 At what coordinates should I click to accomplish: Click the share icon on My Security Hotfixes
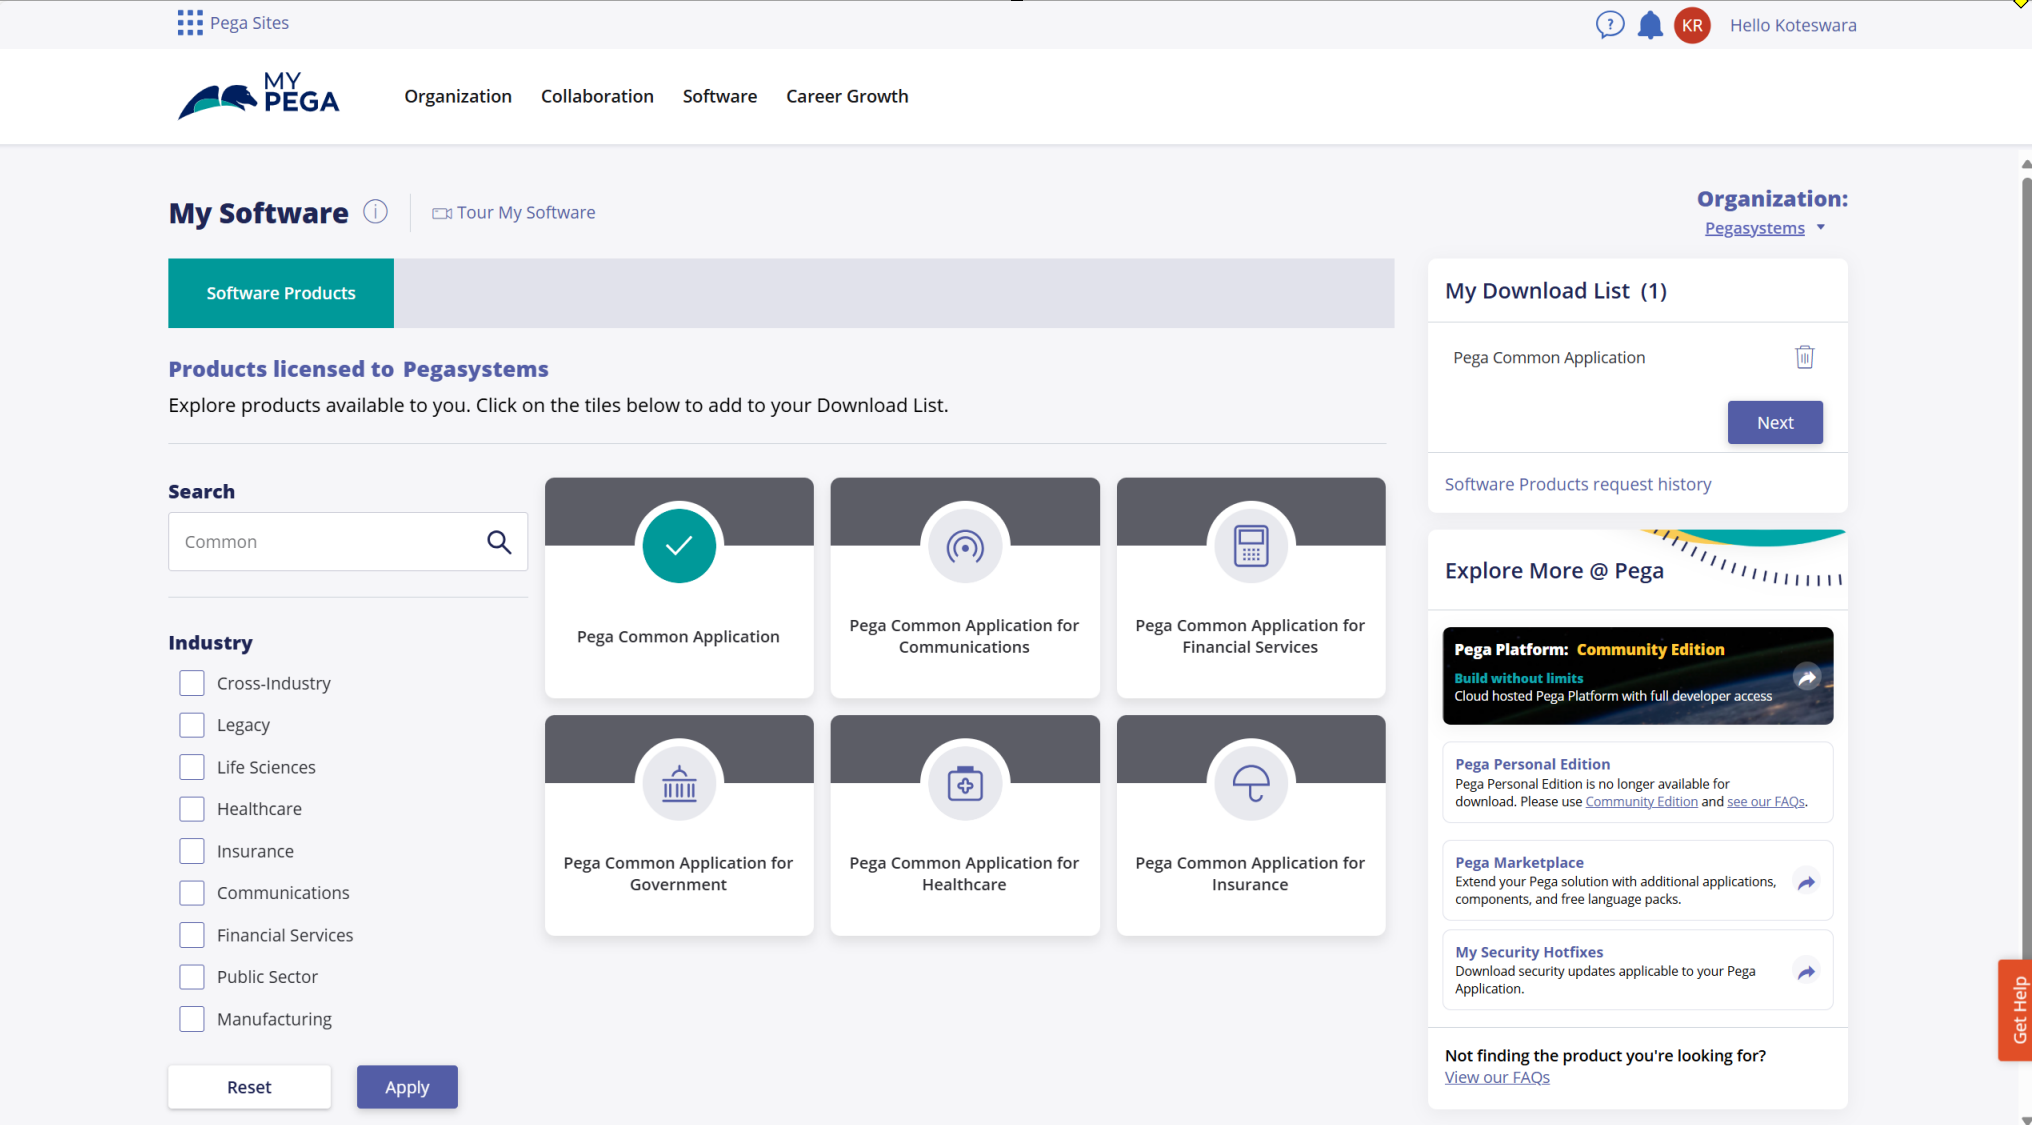1806,971
